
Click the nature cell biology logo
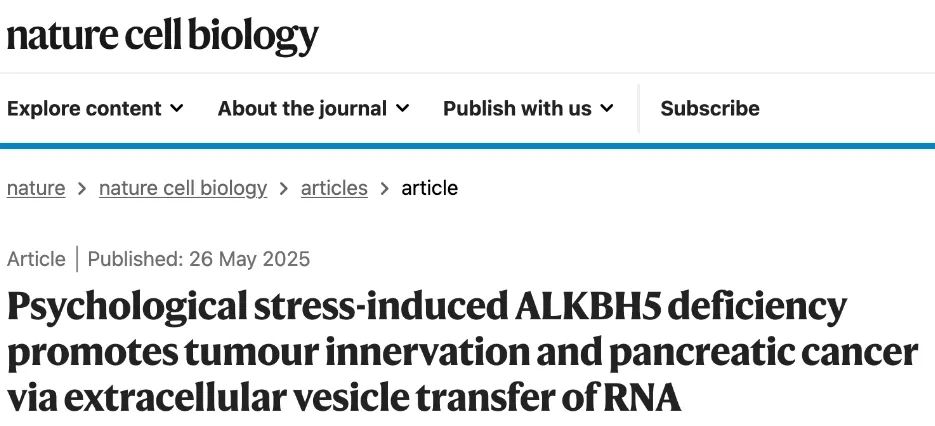click(162, 37)
